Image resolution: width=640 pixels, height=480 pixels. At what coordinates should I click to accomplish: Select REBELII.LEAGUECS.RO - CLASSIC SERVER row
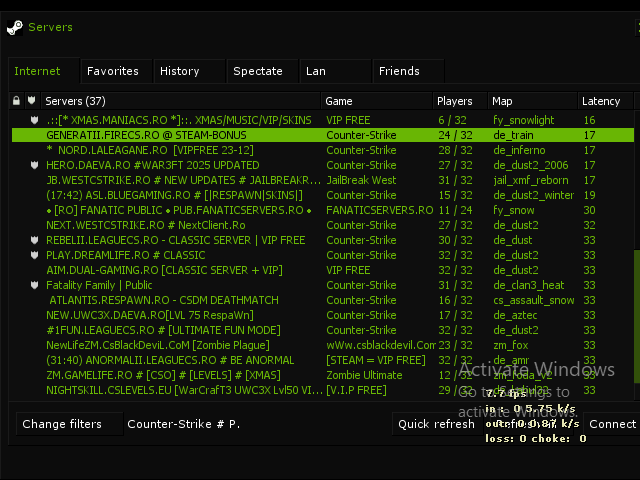[x=322, y=240]
